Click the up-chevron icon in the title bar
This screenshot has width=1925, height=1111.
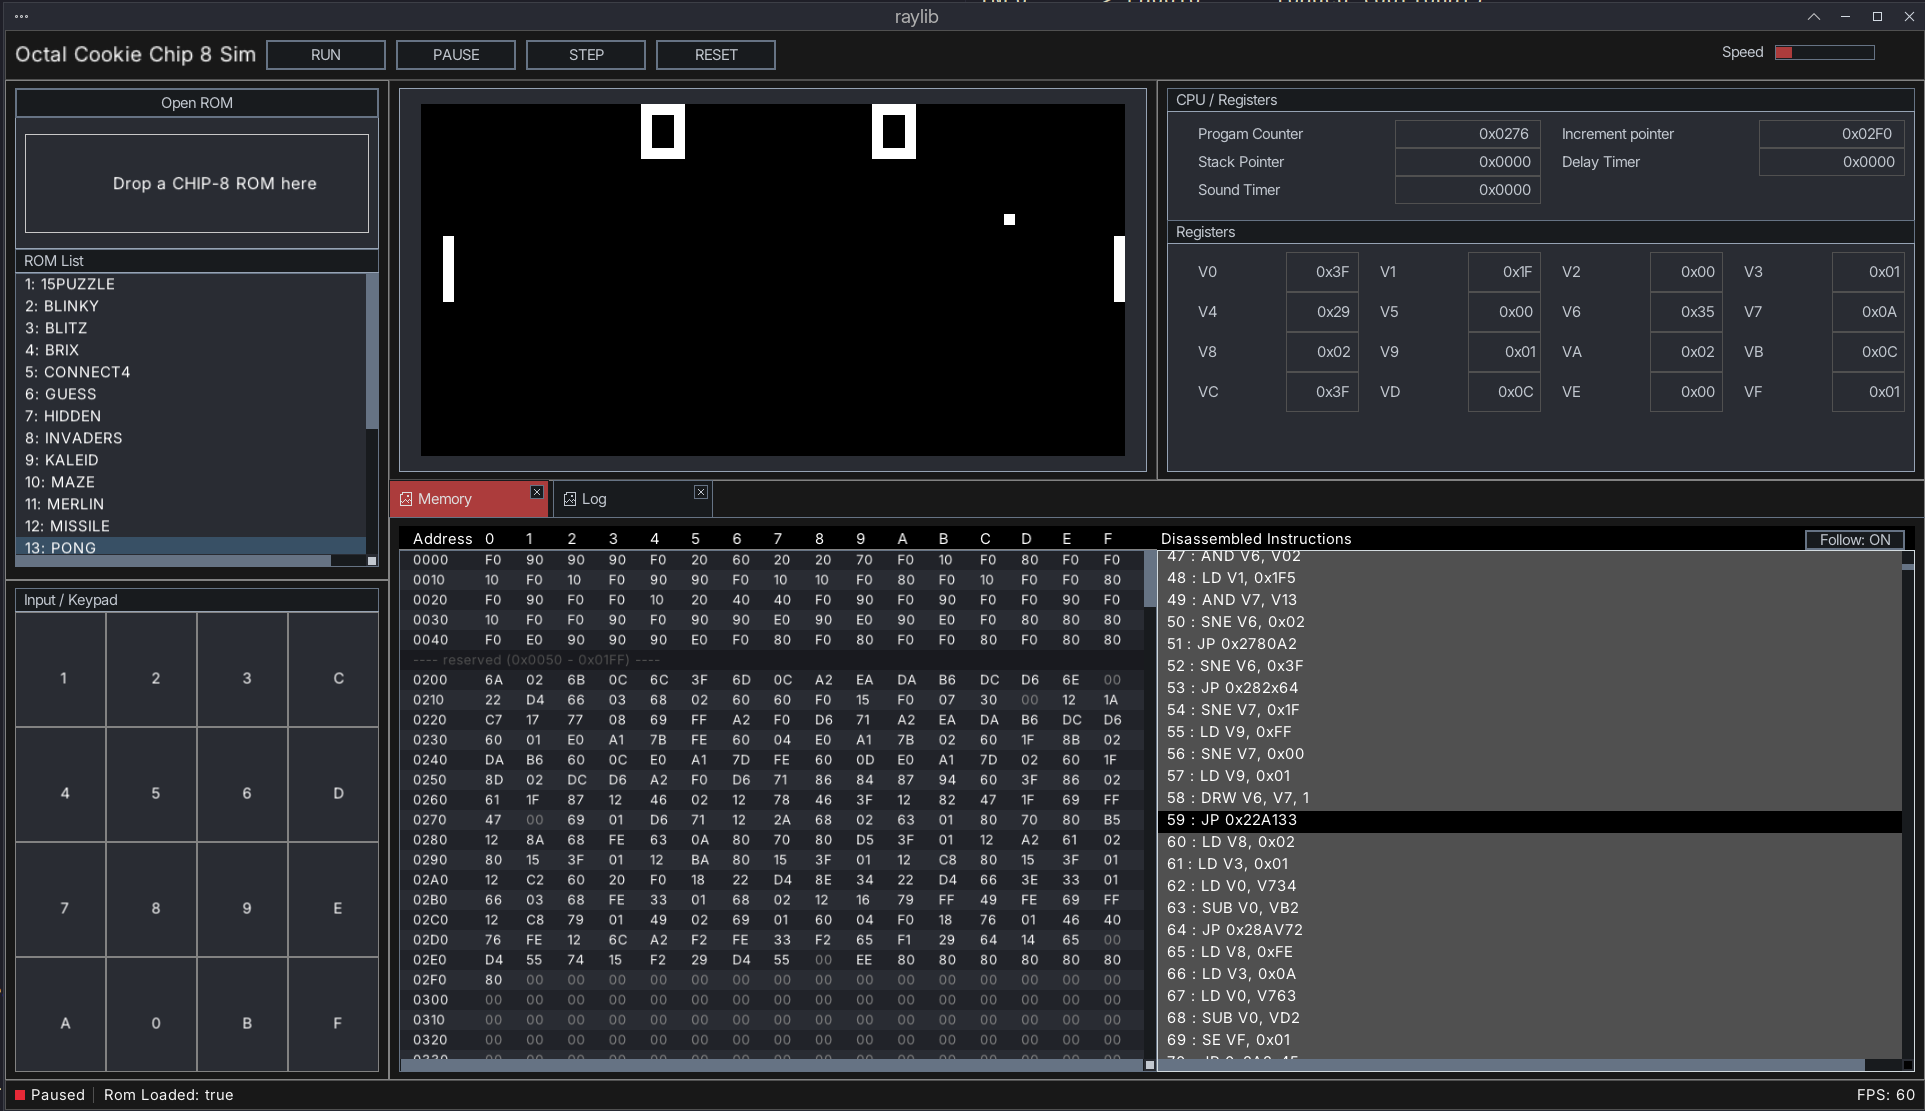(x=1814, y=17)
